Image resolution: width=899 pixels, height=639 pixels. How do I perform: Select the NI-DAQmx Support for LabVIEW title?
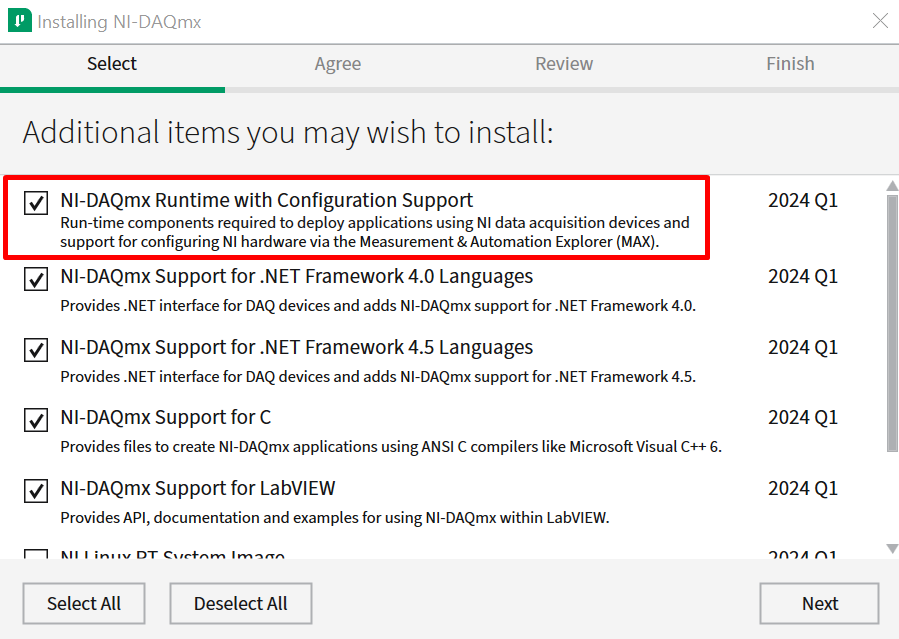pos(198,488)
